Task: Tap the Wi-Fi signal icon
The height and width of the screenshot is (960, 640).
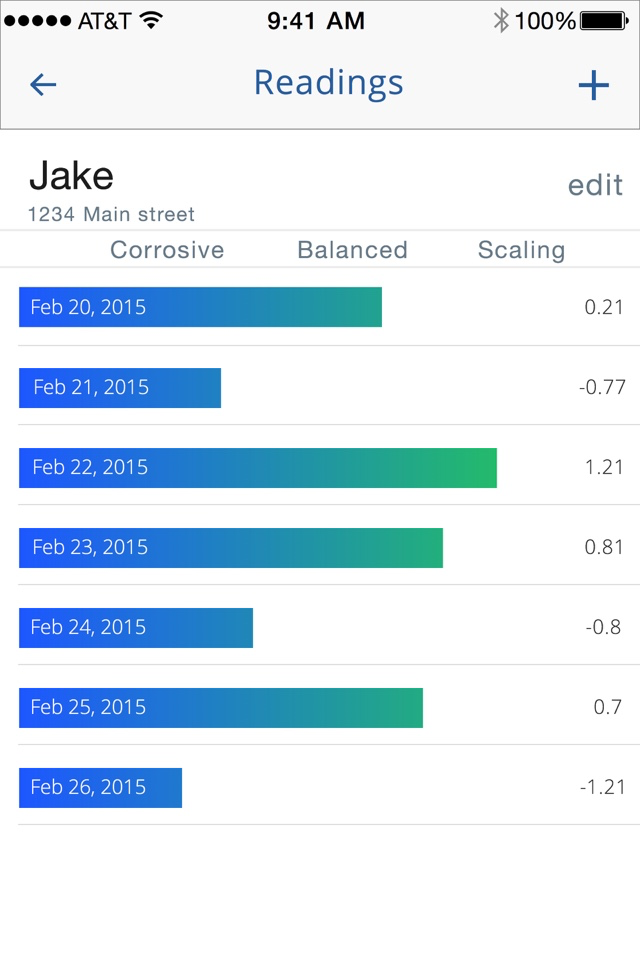Action: coord(151,20)
